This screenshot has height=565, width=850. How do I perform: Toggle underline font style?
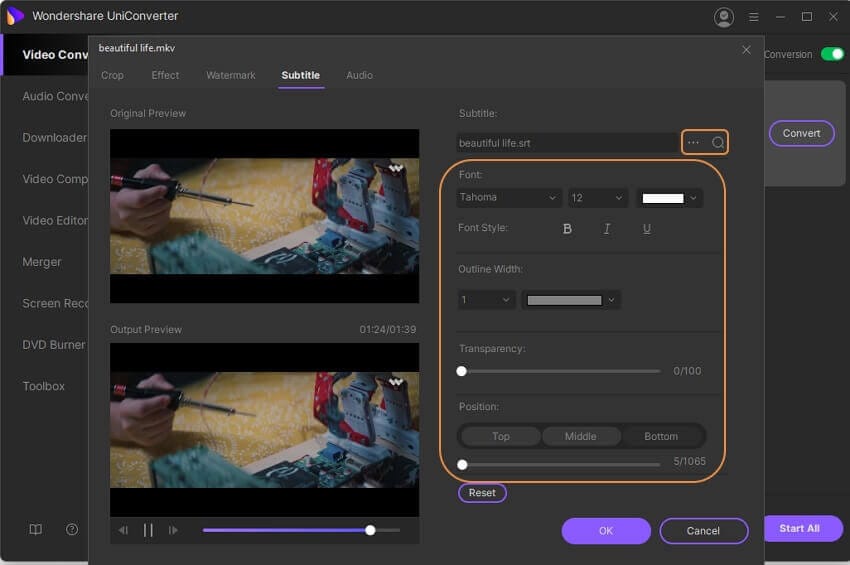pyautogui.click(x=647, y=229)
